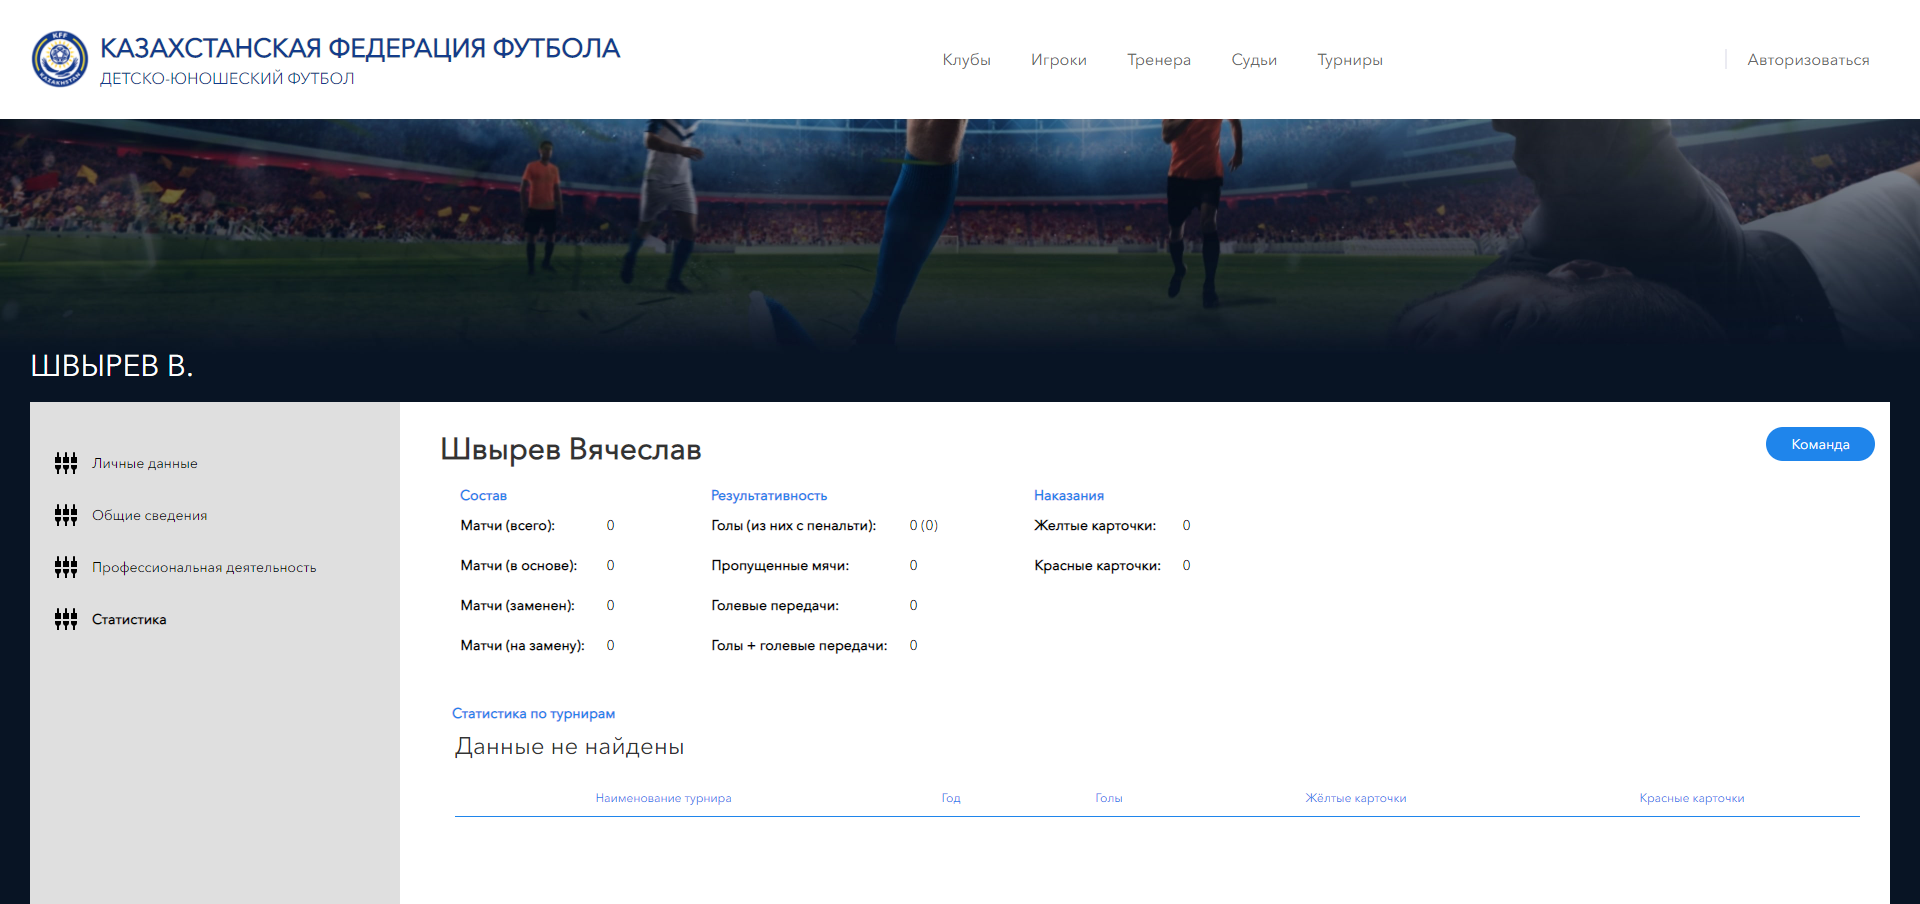
Task: Click the icon beside Профессиональная деятельность
Action: click(66, 567)
